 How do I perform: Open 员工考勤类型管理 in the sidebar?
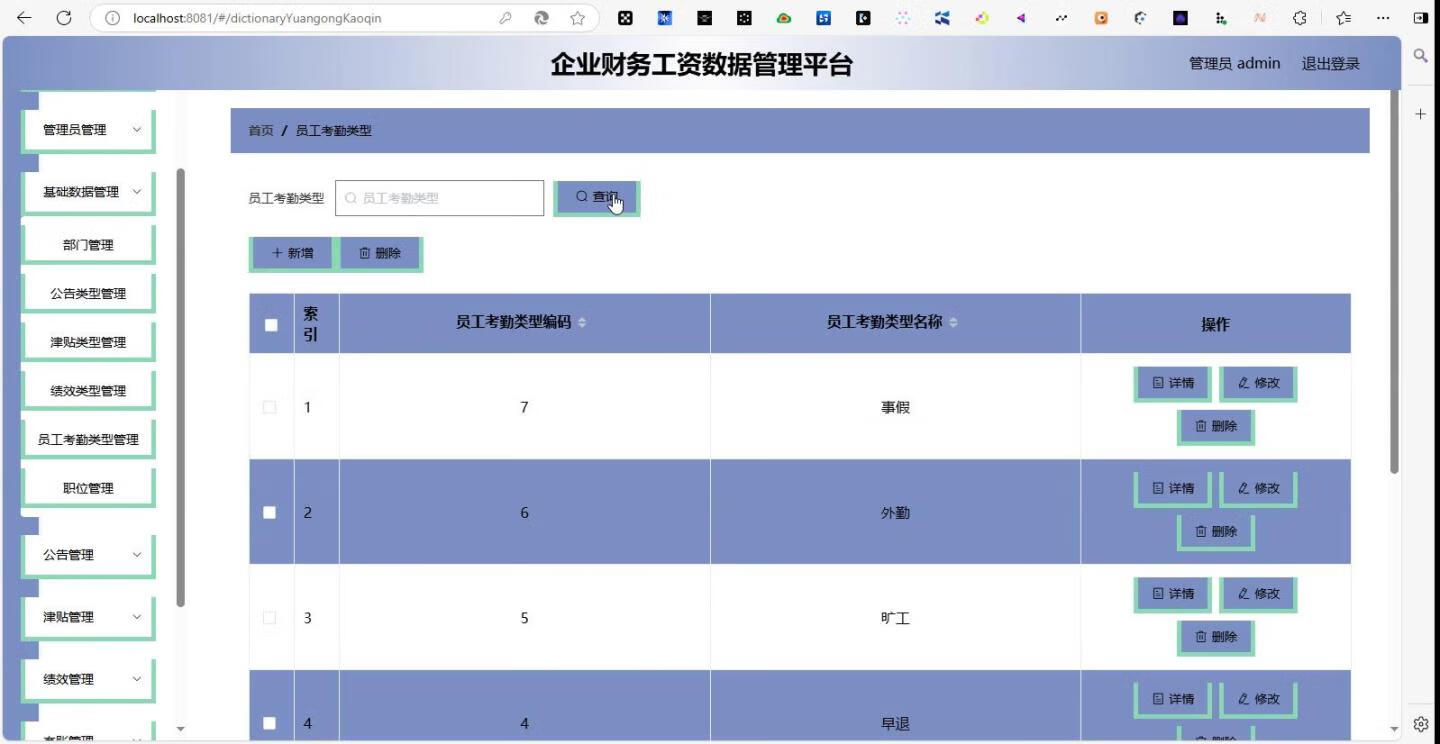(88, 440)
